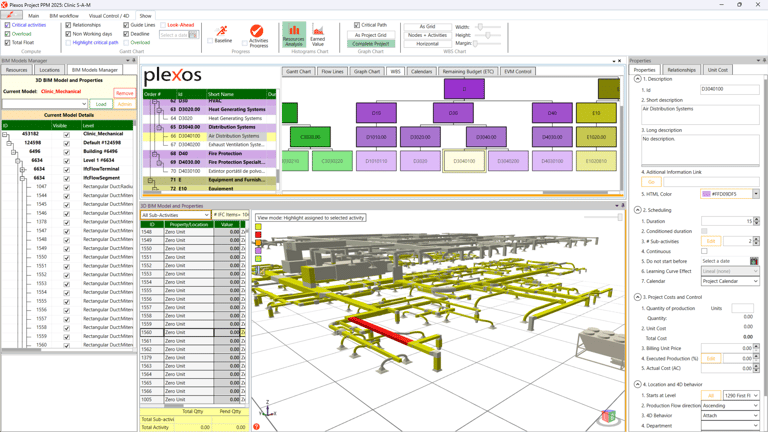Toggle the Continuous checkbox in Scheduling
768x432 pixels.
click(704, 251)
